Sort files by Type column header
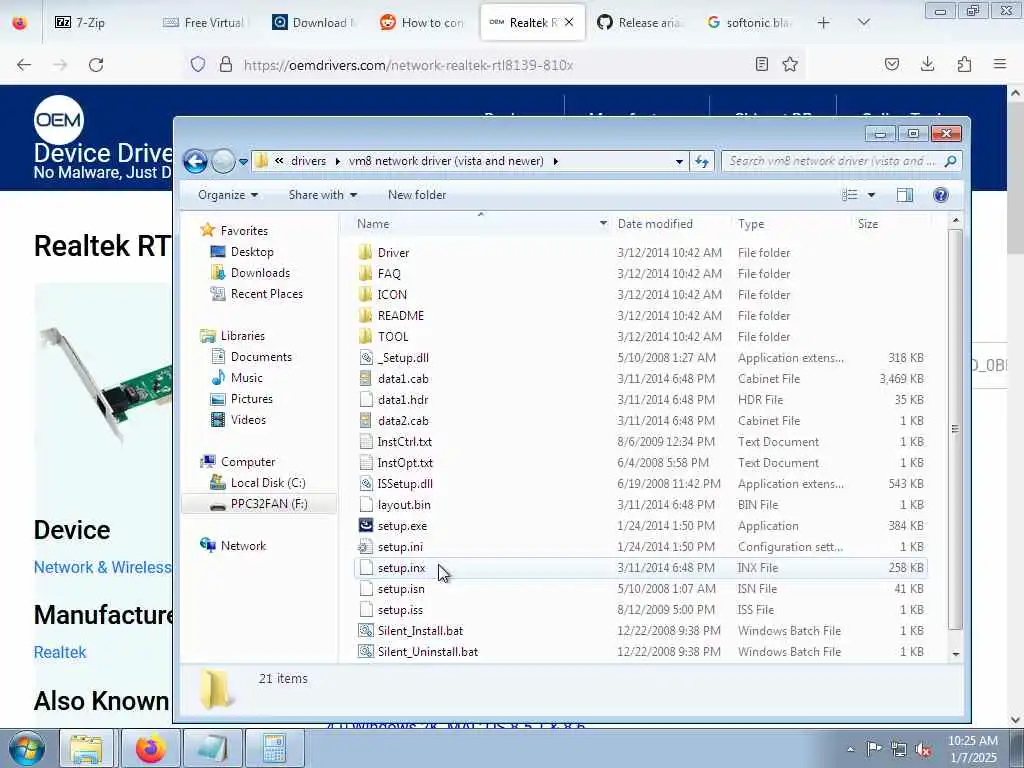Screen dimensions: 1024x768 tap(751, 223)
